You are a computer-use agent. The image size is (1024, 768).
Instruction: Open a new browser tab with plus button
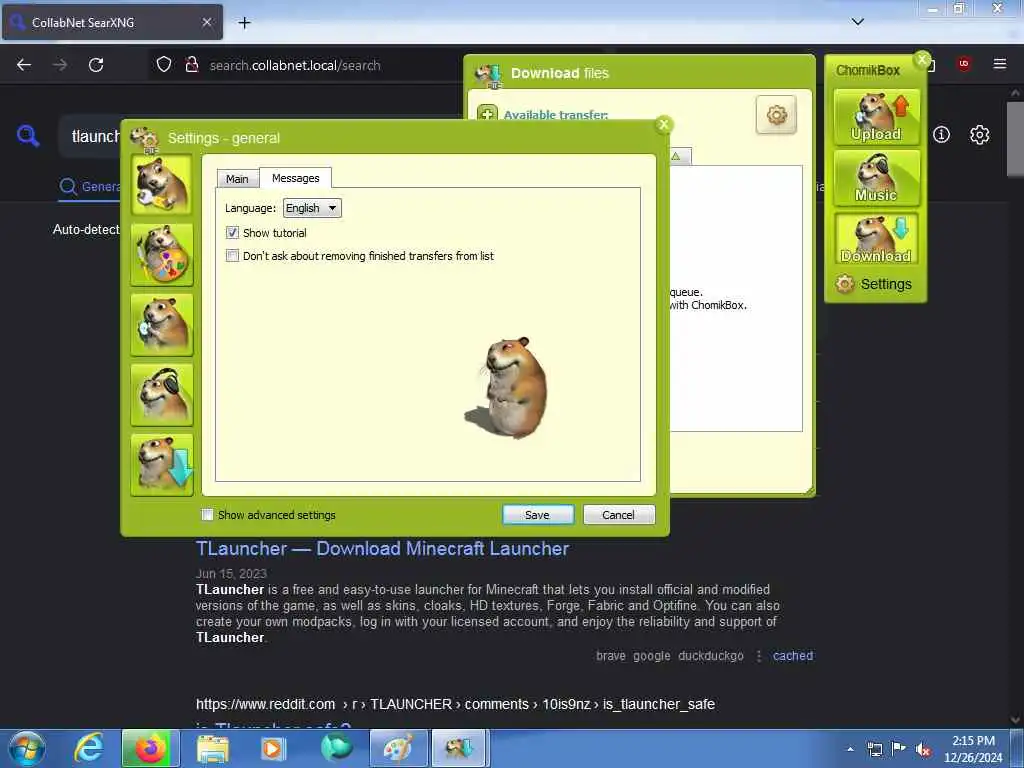point(244,23)
